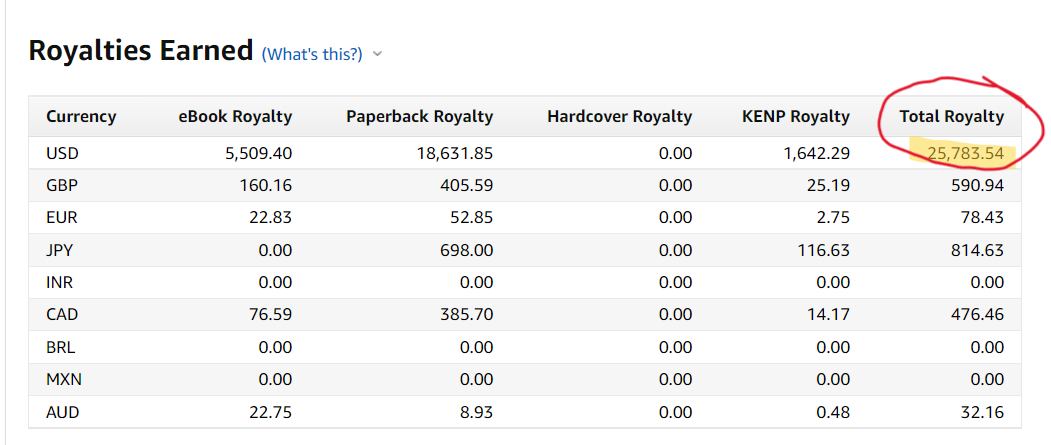Click the Royalties Earned heading

pos(140,51)
